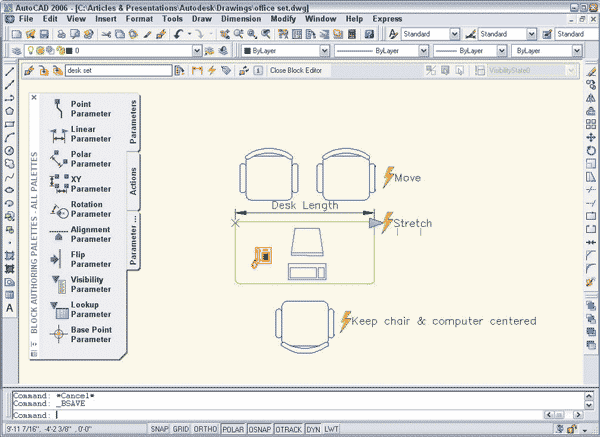Click the Move modify tool icon
The image size is (600, 437).
point(591,137)
